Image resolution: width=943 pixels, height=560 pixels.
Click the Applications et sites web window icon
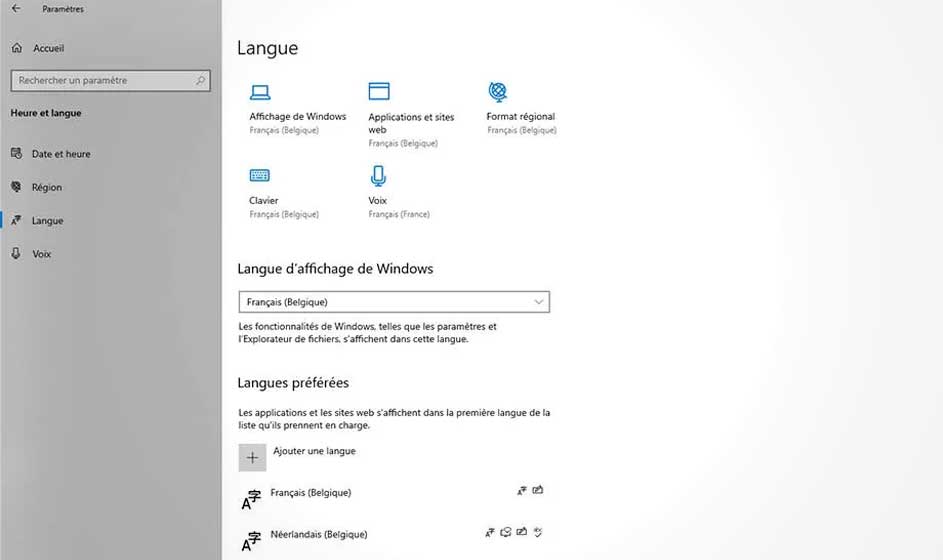(379, 91)
